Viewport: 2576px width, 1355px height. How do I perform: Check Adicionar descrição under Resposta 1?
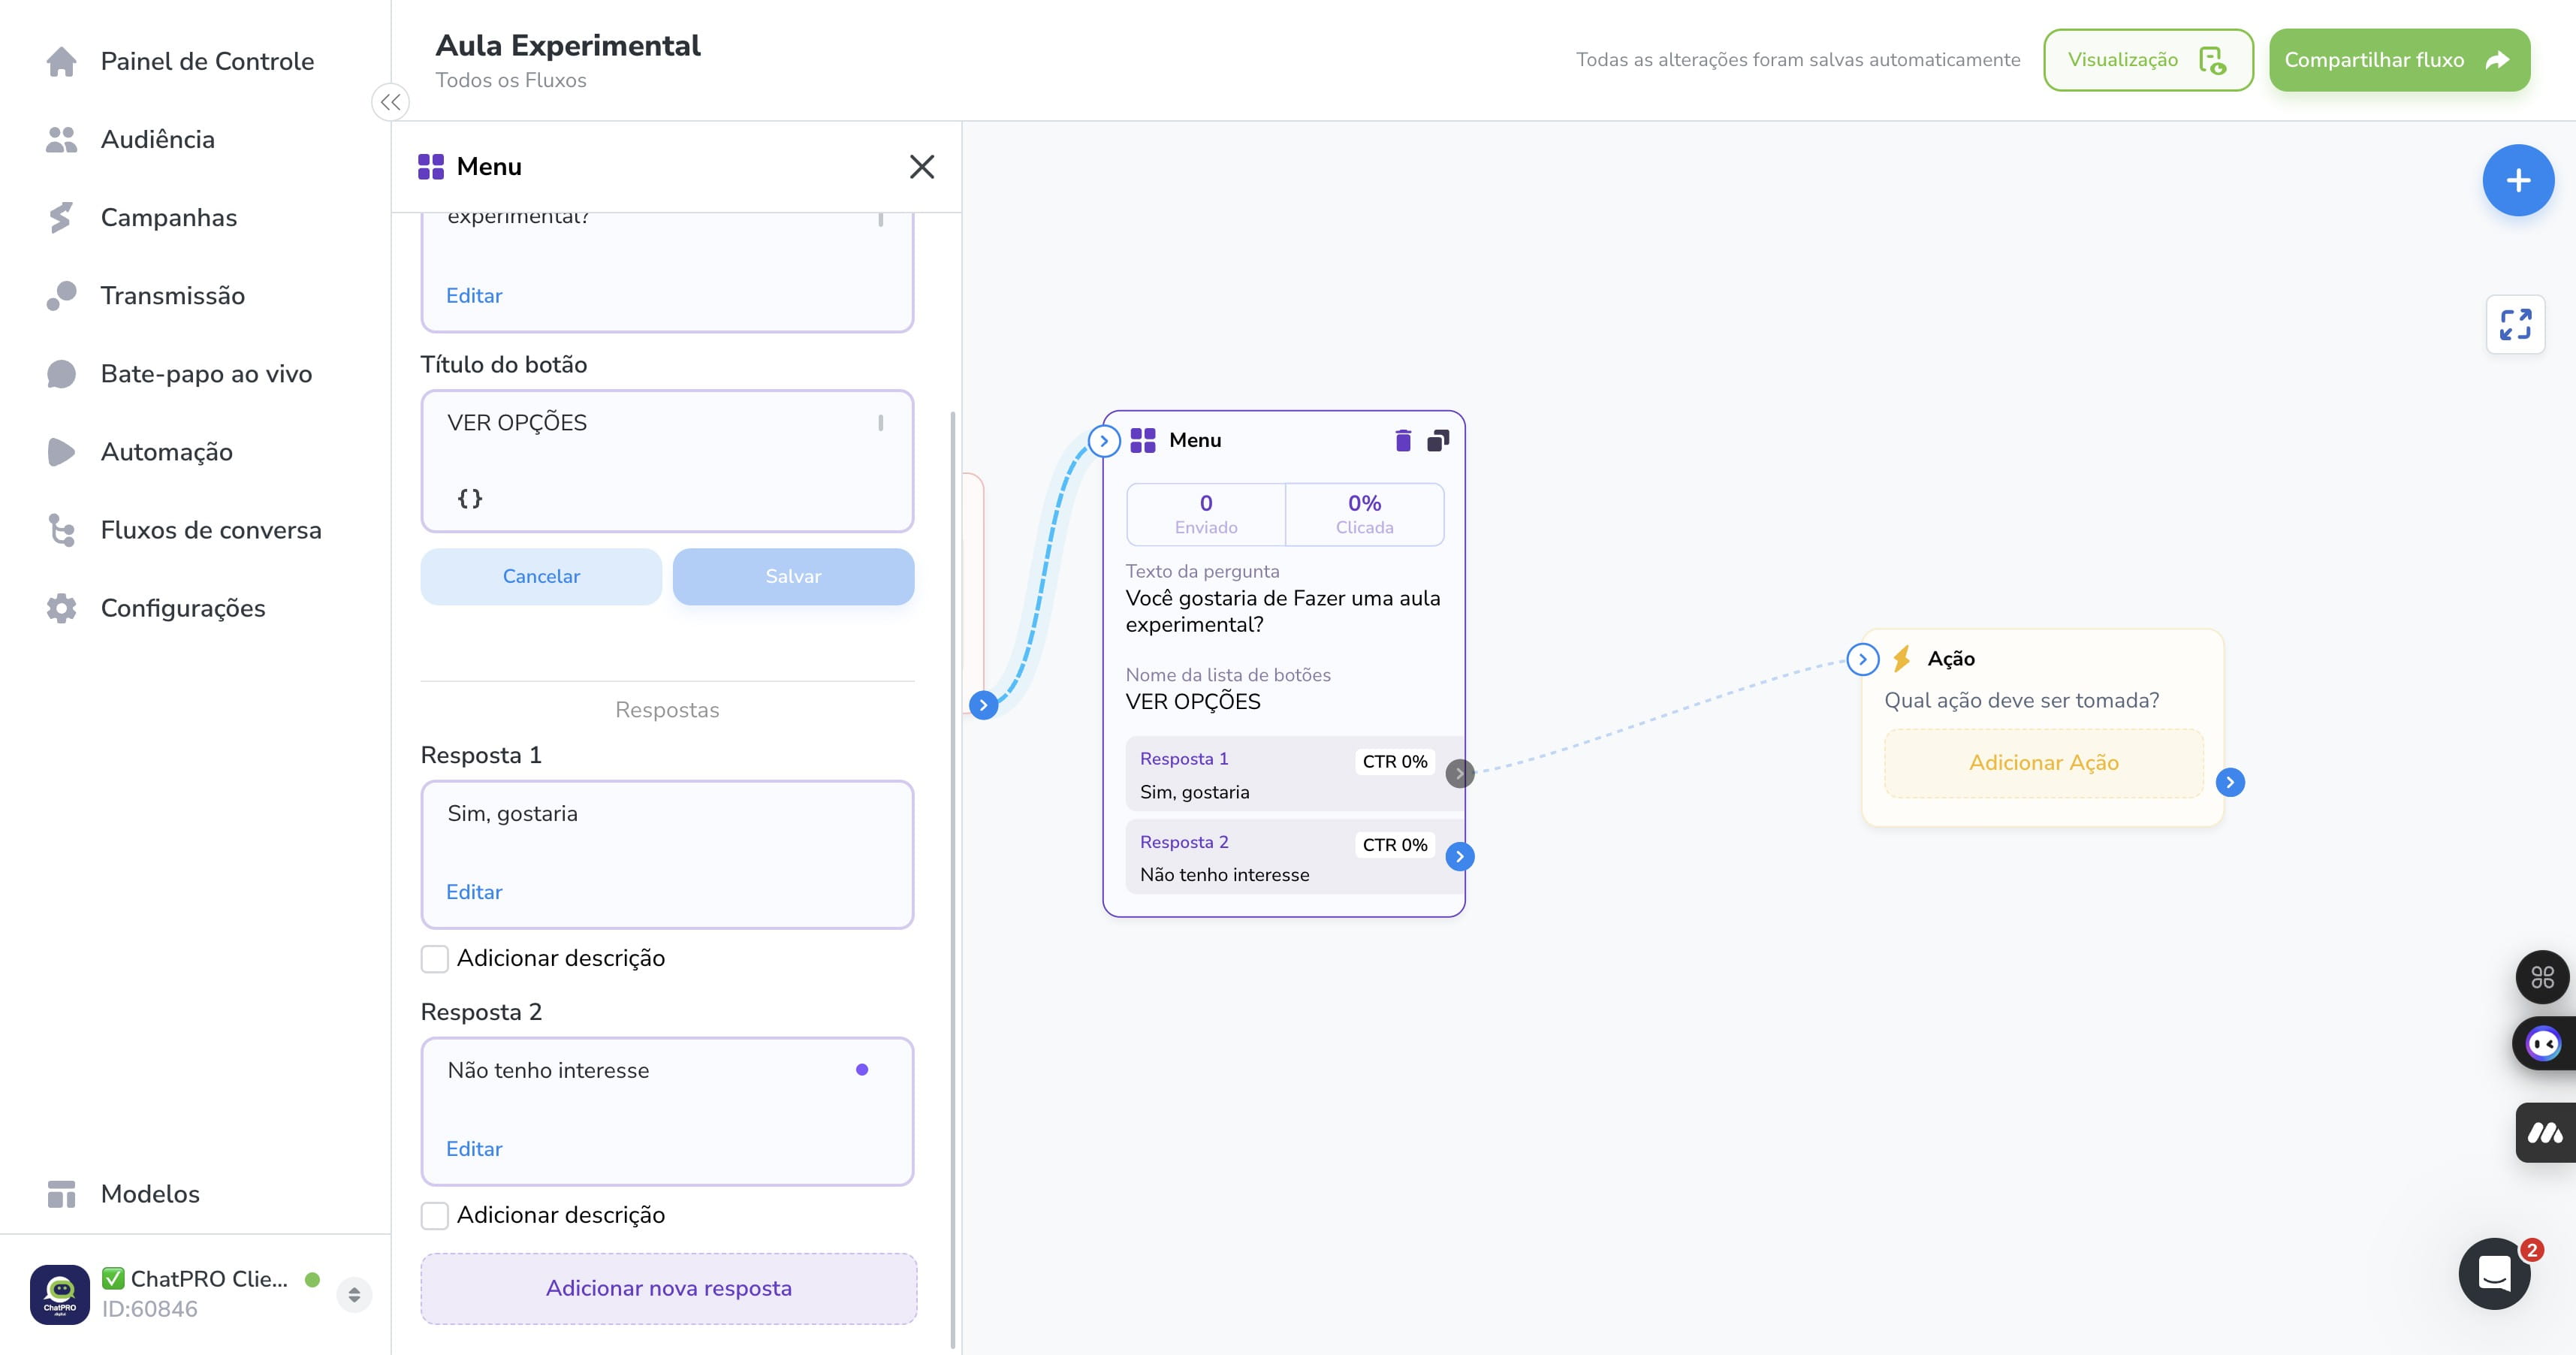point(434,959)
